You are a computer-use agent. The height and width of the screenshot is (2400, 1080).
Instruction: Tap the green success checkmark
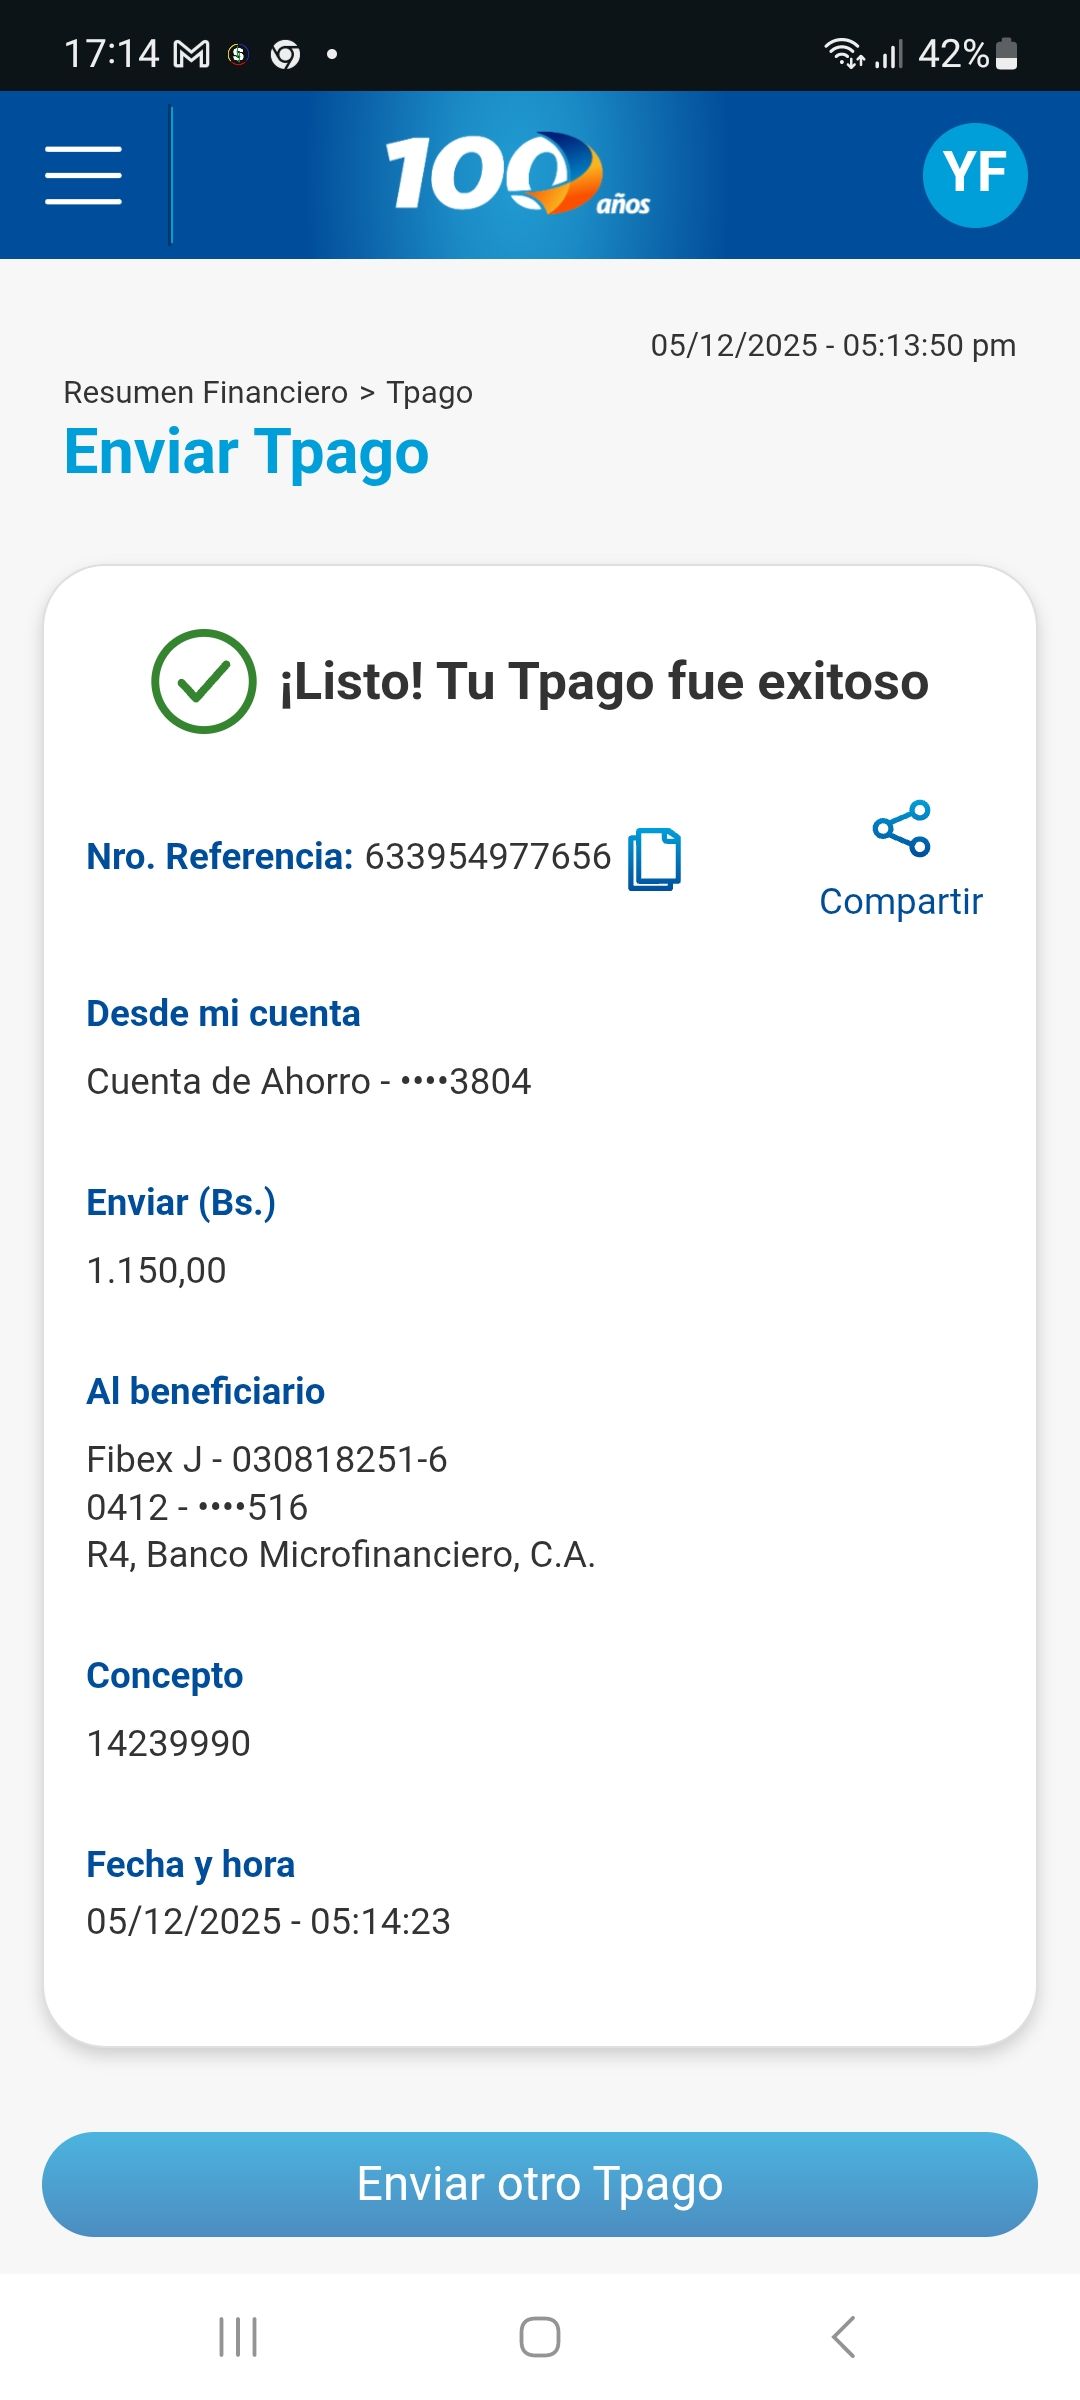coord(204,681)
